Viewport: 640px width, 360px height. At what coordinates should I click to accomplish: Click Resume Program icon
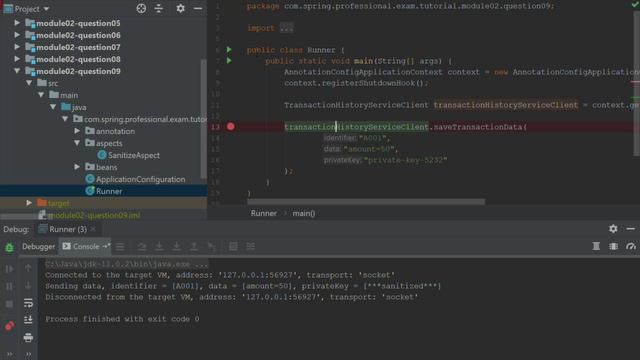click(9, 269)
